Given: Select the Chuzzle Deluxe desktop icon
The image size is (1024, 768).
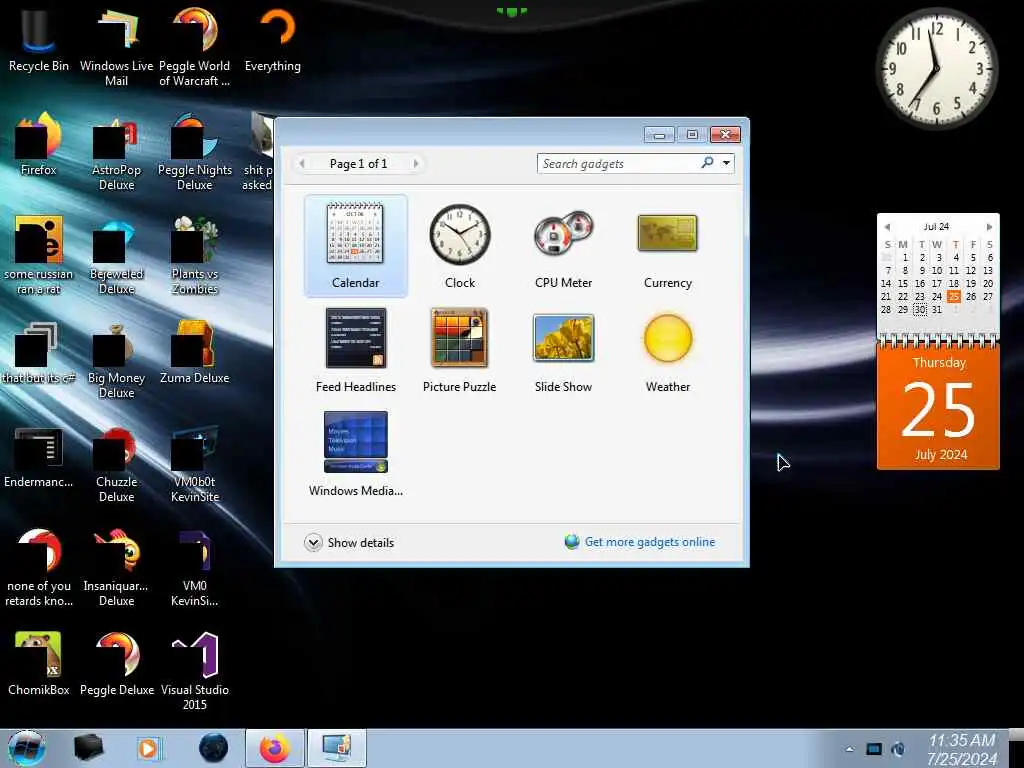Looking at the screenshot, I should tap(116, 465).
